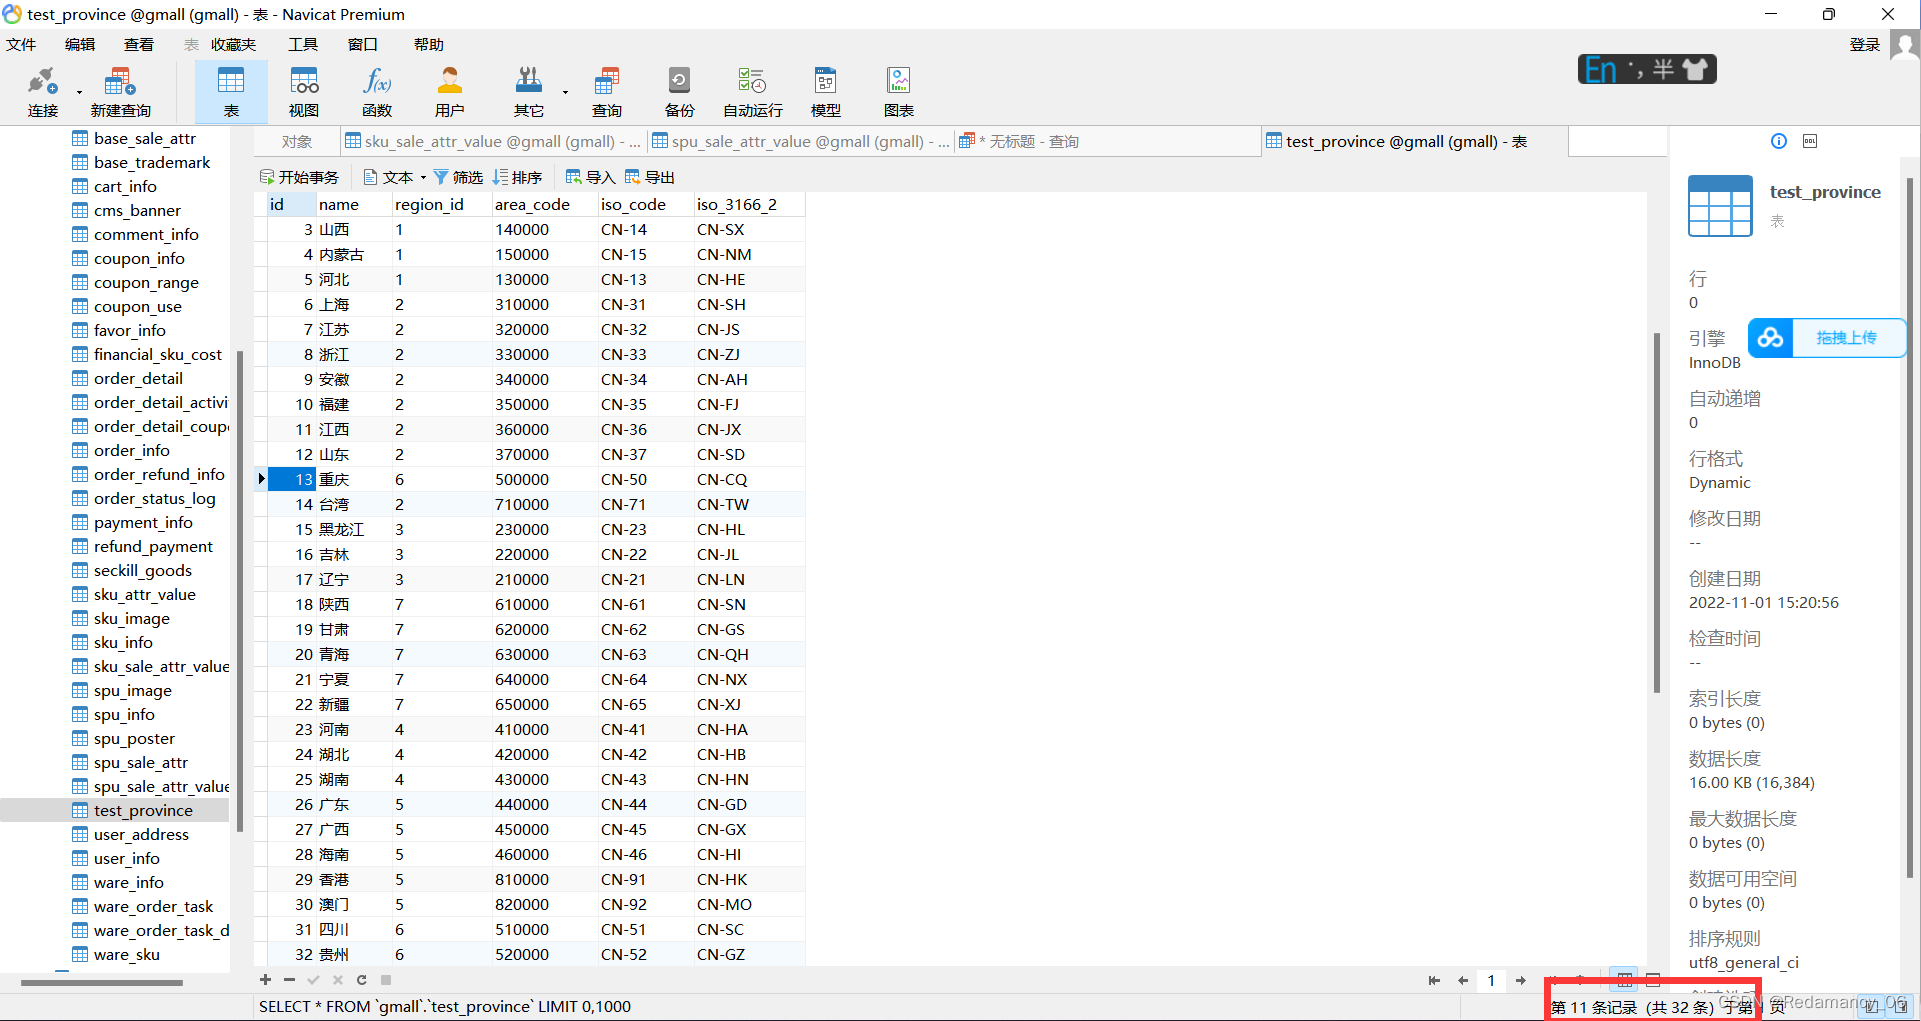1921x1021 pixels.
Task: Open the 备份 backup panel
Action: click(679, 91)
